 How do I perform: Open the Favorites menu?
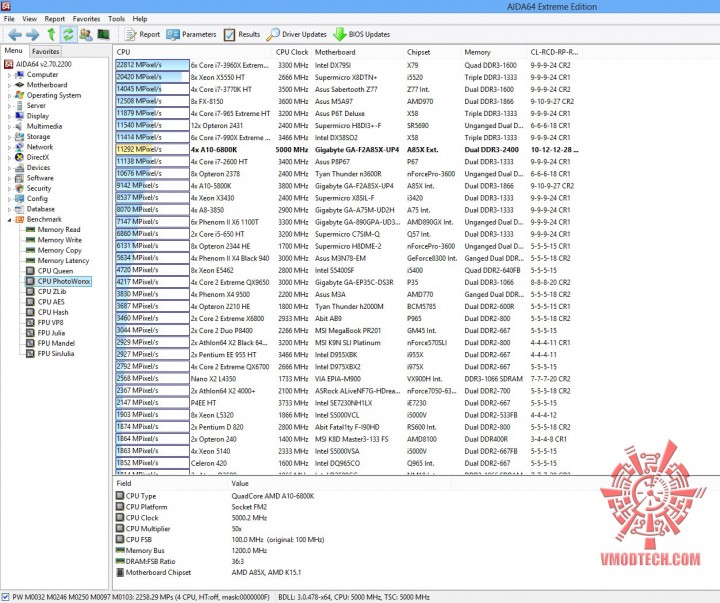coord(86,19)
